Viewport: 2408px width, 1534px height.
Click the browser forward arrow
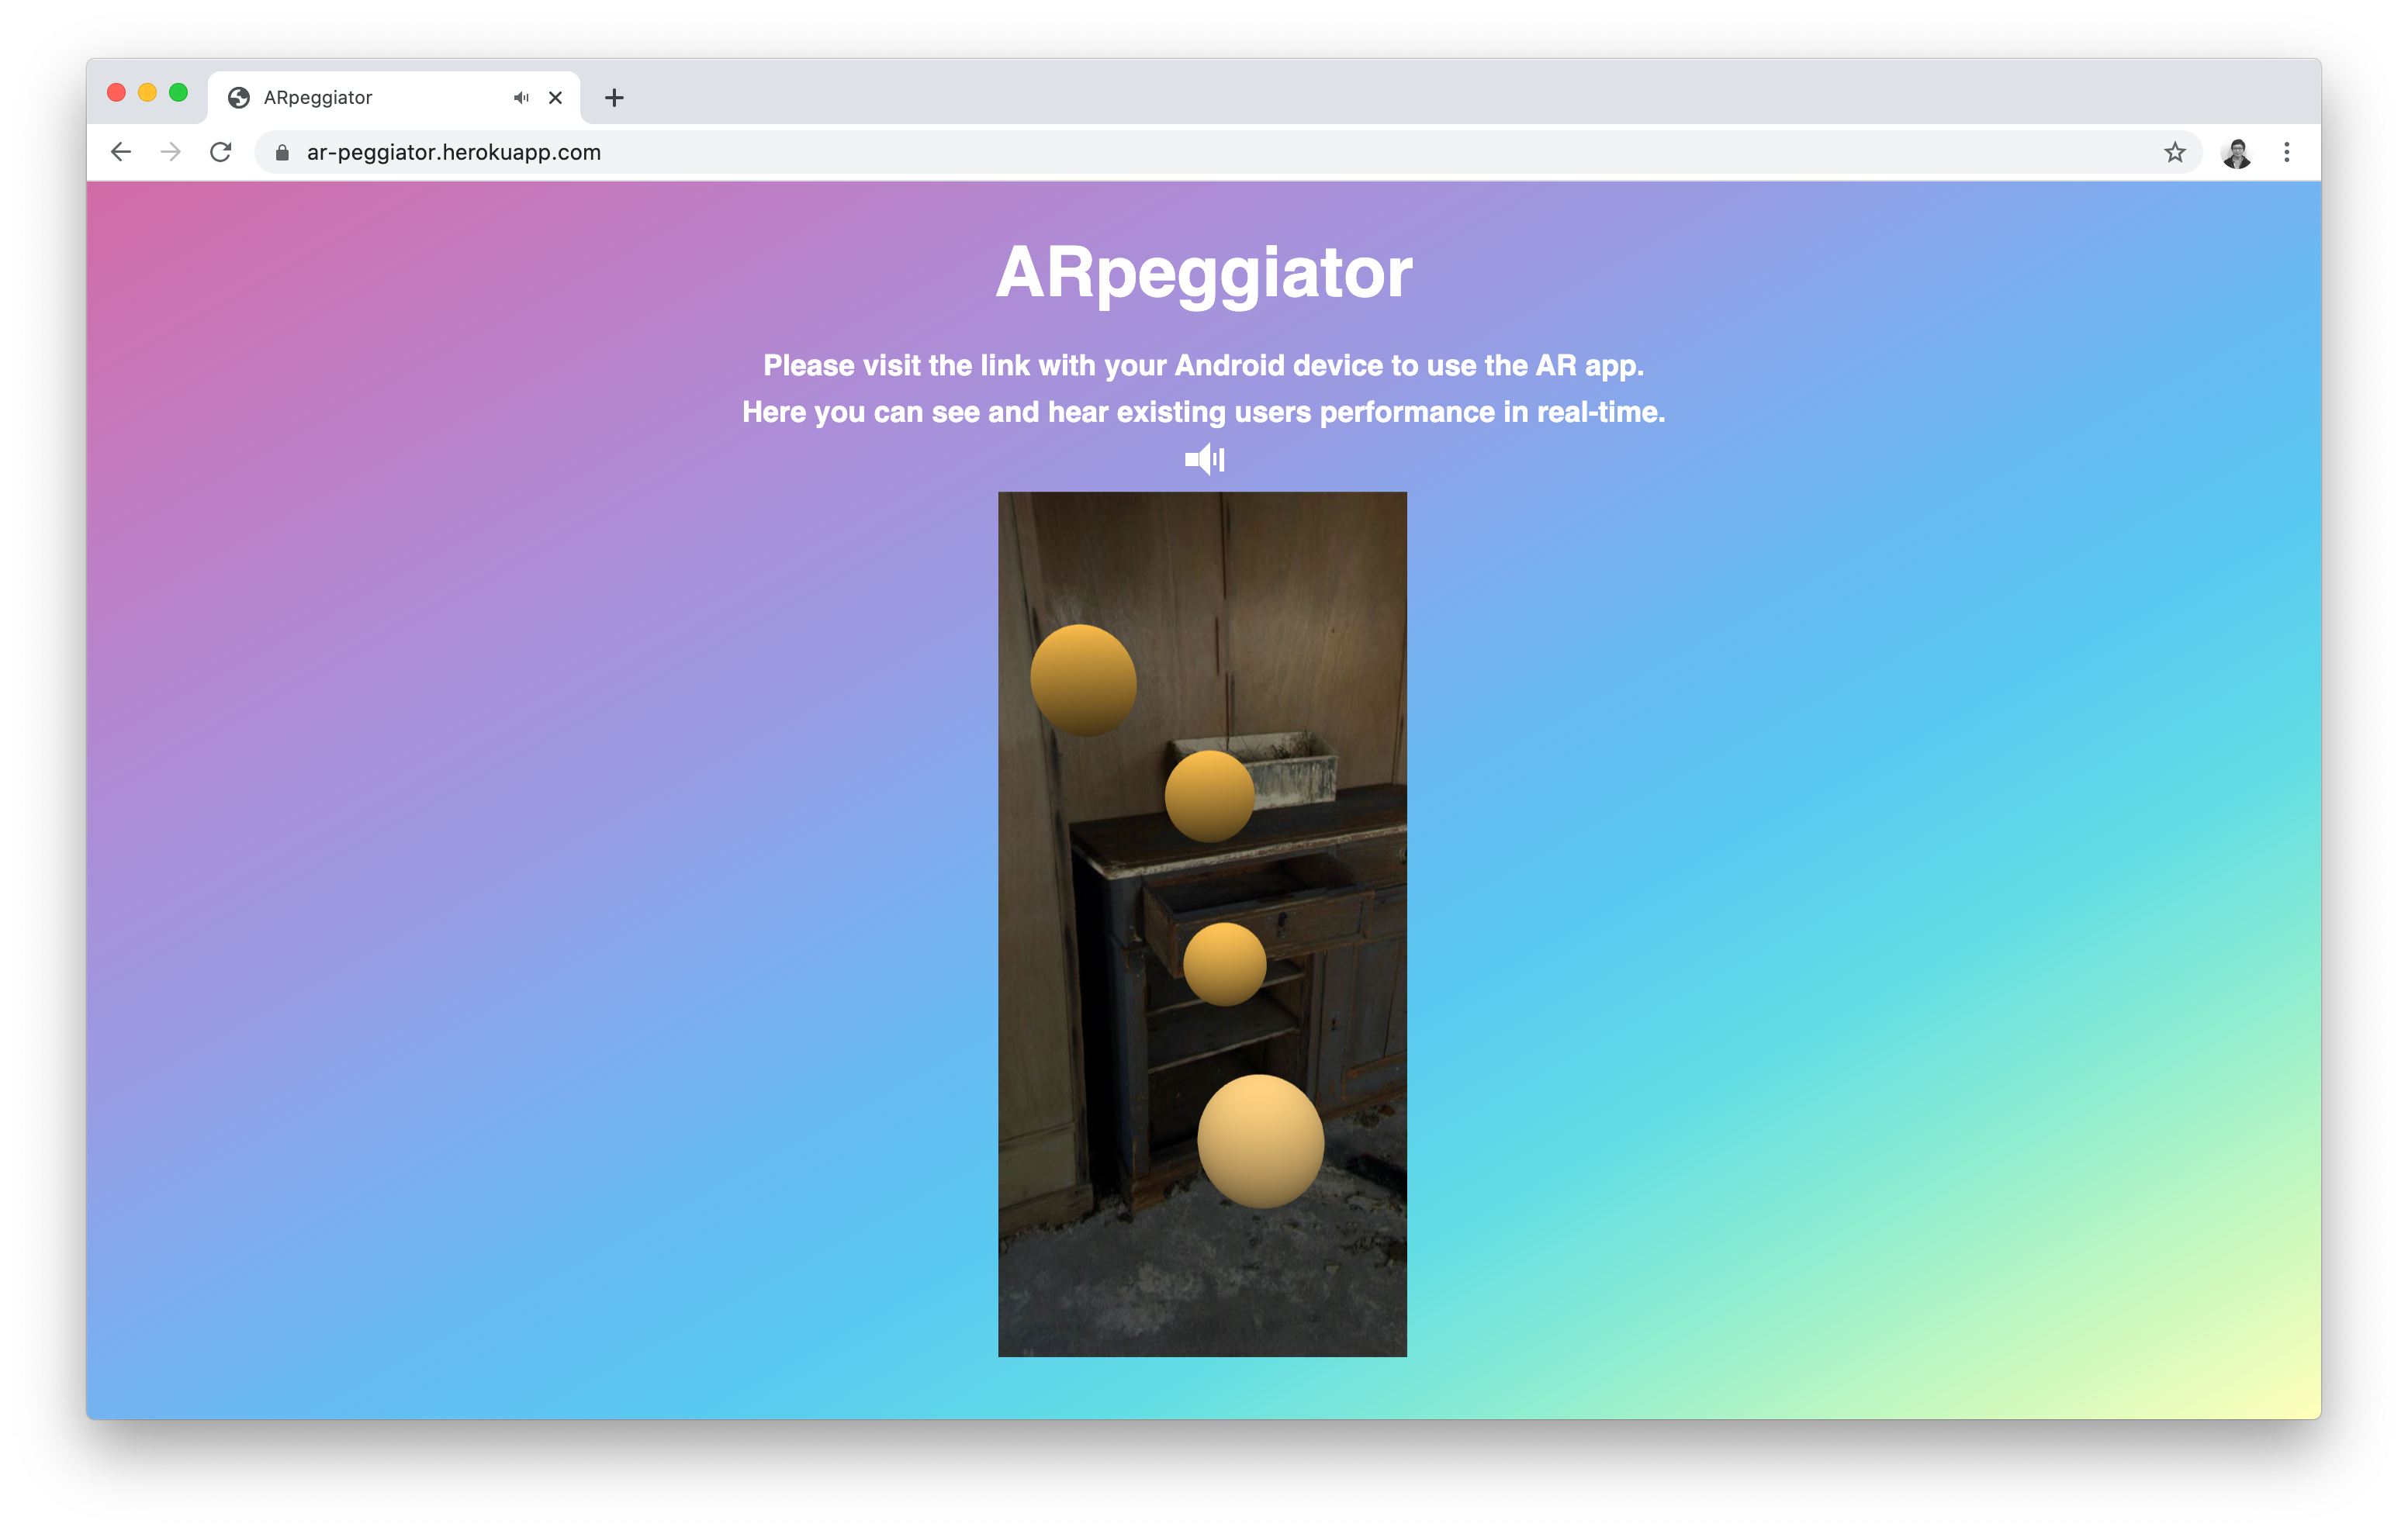[171, 152]
